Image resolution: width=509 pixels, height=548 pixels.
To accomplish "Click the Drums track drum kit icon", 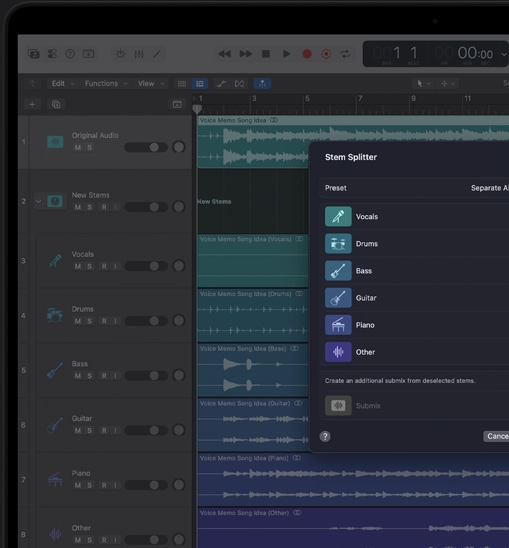I will (55, 315).
